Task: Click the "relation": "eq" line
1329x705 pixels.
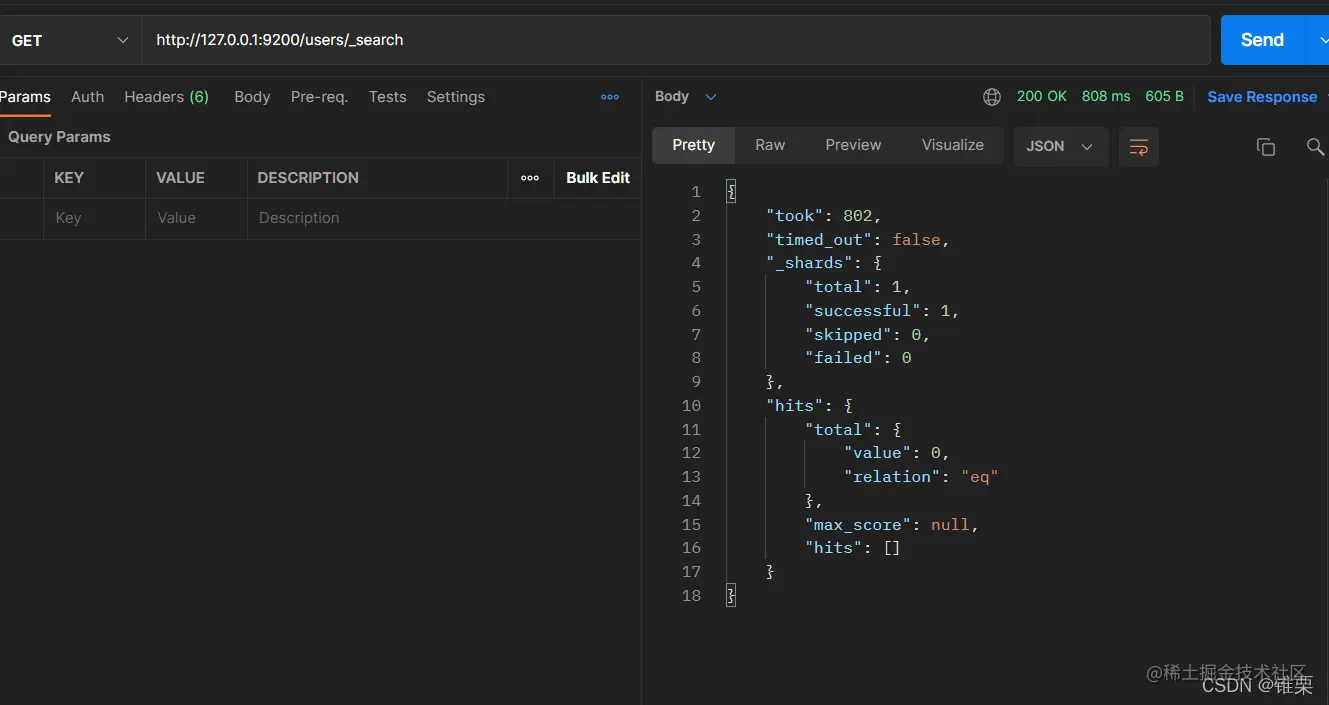Action: tap(921, 477)
